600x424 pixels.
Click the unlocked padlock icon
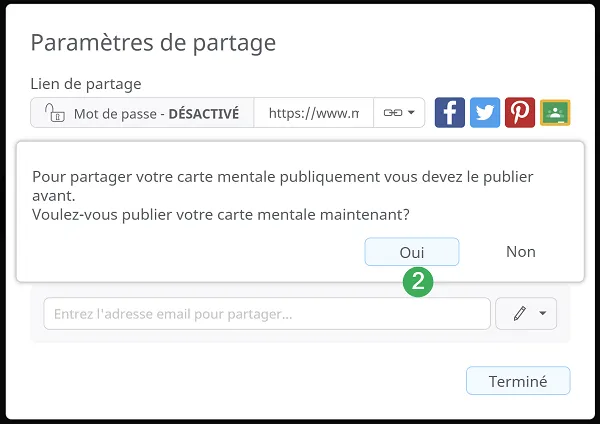click(55, 113)
